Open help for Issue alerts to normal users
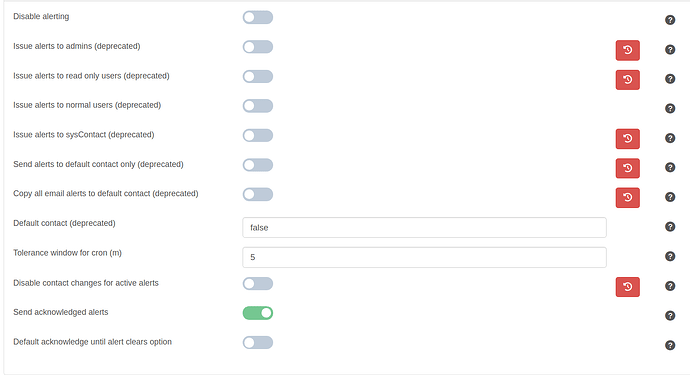 [670, 108]
